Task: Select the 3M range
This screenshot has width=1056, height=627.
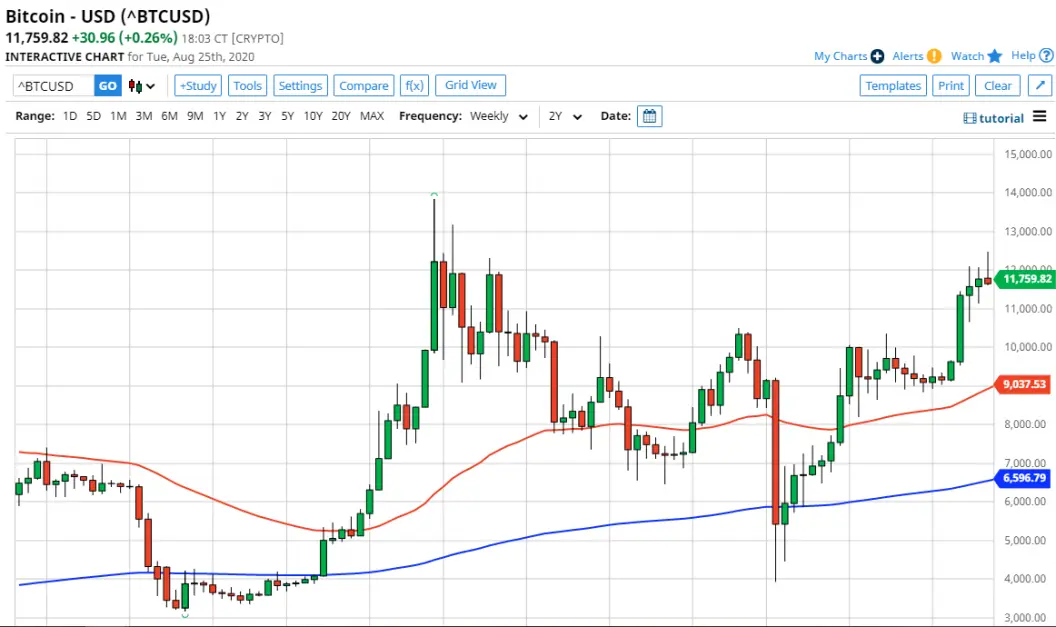Action: [143, 116]
